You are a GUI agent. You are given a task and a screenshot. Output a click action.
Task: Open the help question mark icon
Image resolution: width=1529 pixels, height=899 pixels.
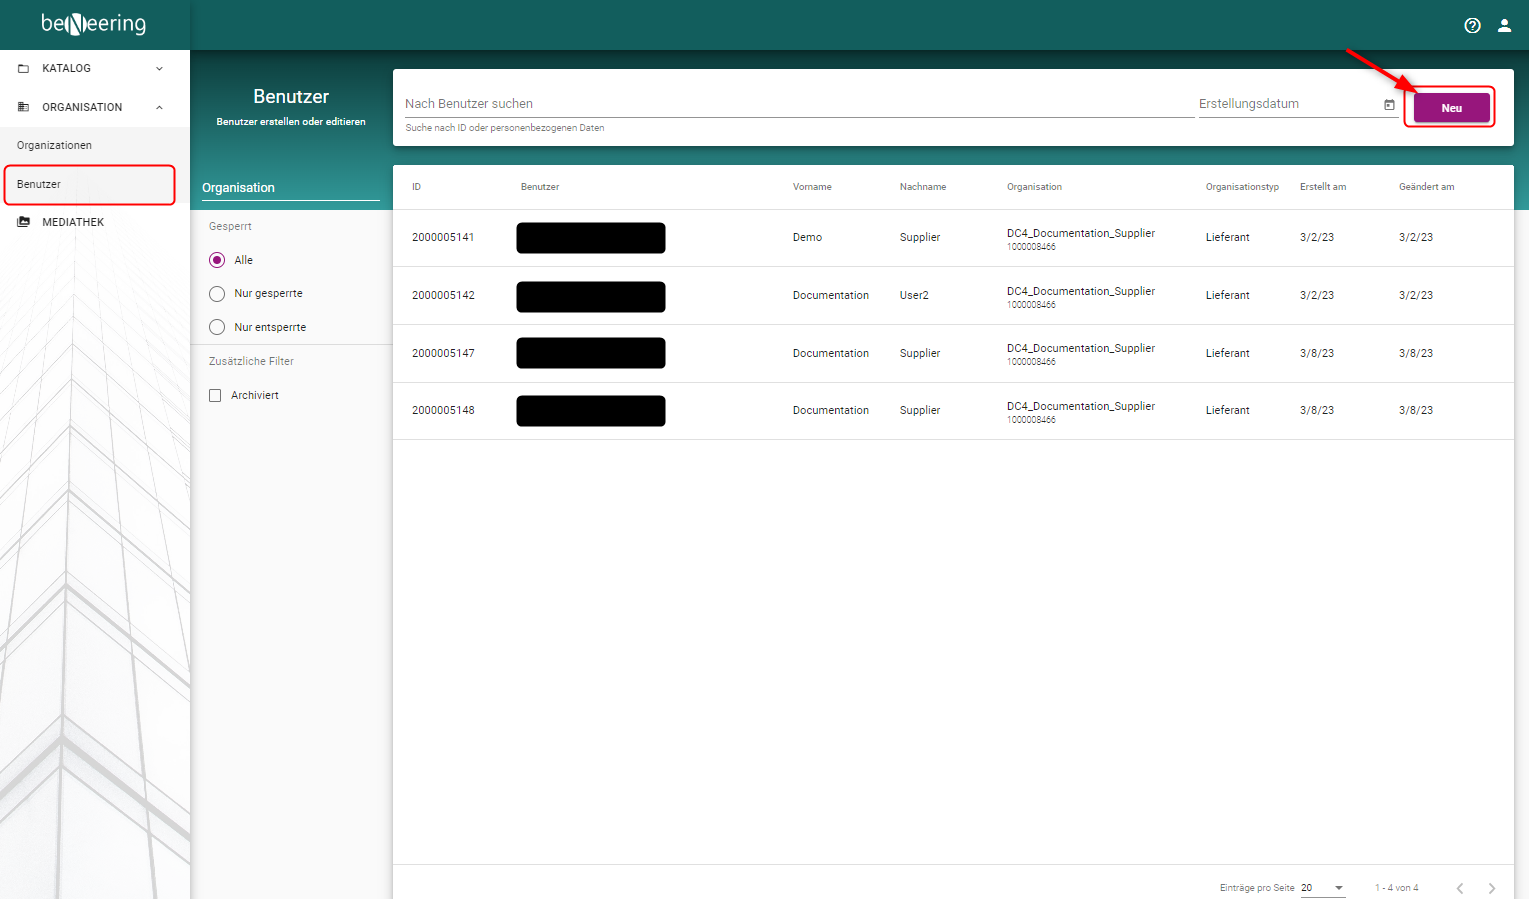click(x=1472, y=26)
